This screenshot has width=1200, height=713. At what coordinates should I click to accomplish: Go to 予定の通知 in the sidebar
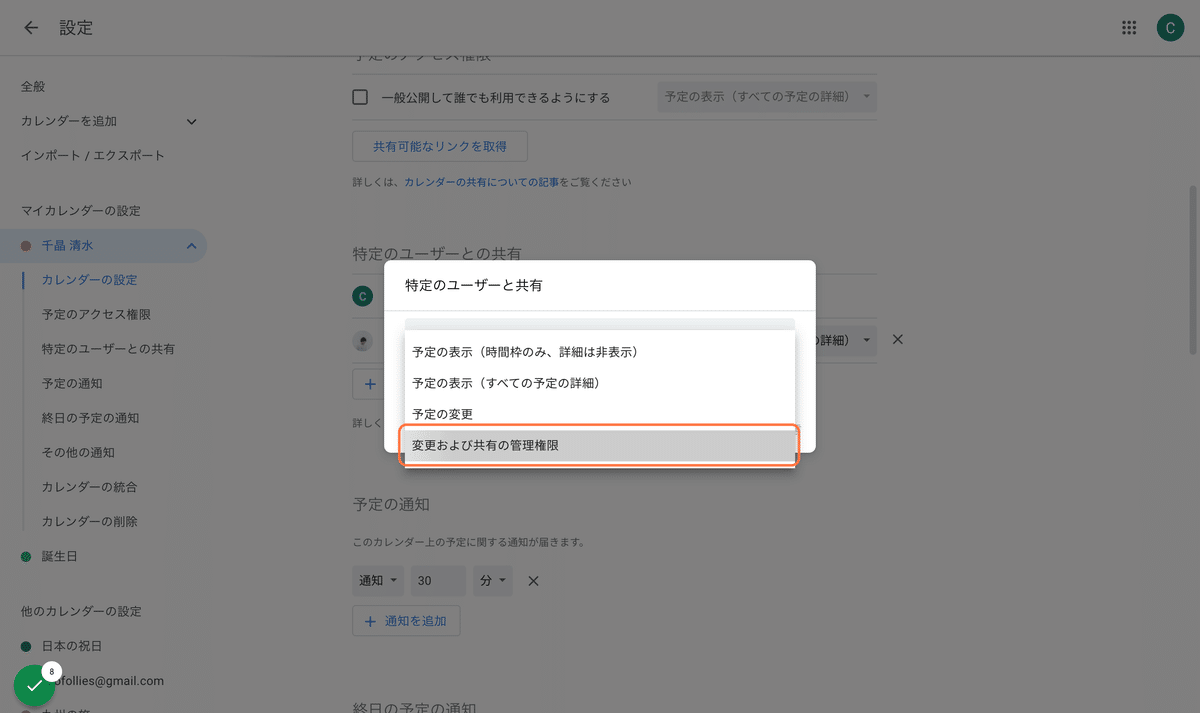click(72, 384)
